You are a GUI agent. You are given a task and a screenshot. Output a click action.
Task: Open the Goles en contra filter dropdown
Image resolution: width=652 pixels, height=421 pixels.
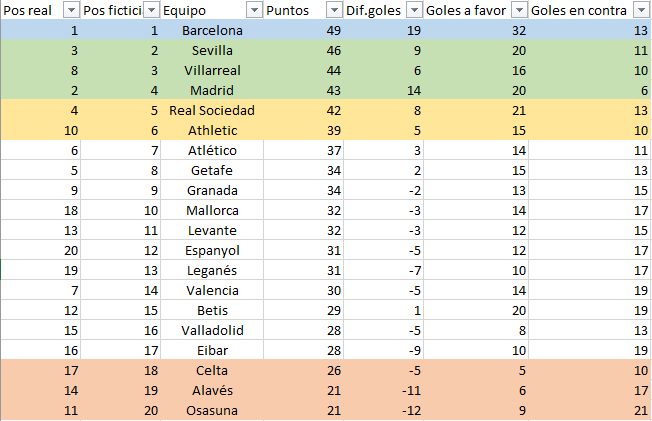point(641,10)
